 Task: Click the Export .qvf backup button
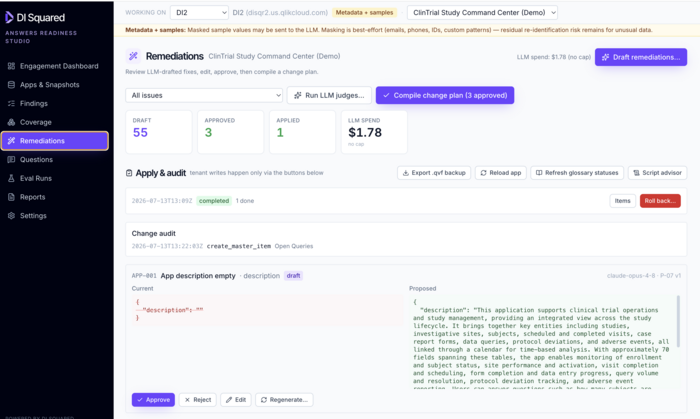(434, 173)
